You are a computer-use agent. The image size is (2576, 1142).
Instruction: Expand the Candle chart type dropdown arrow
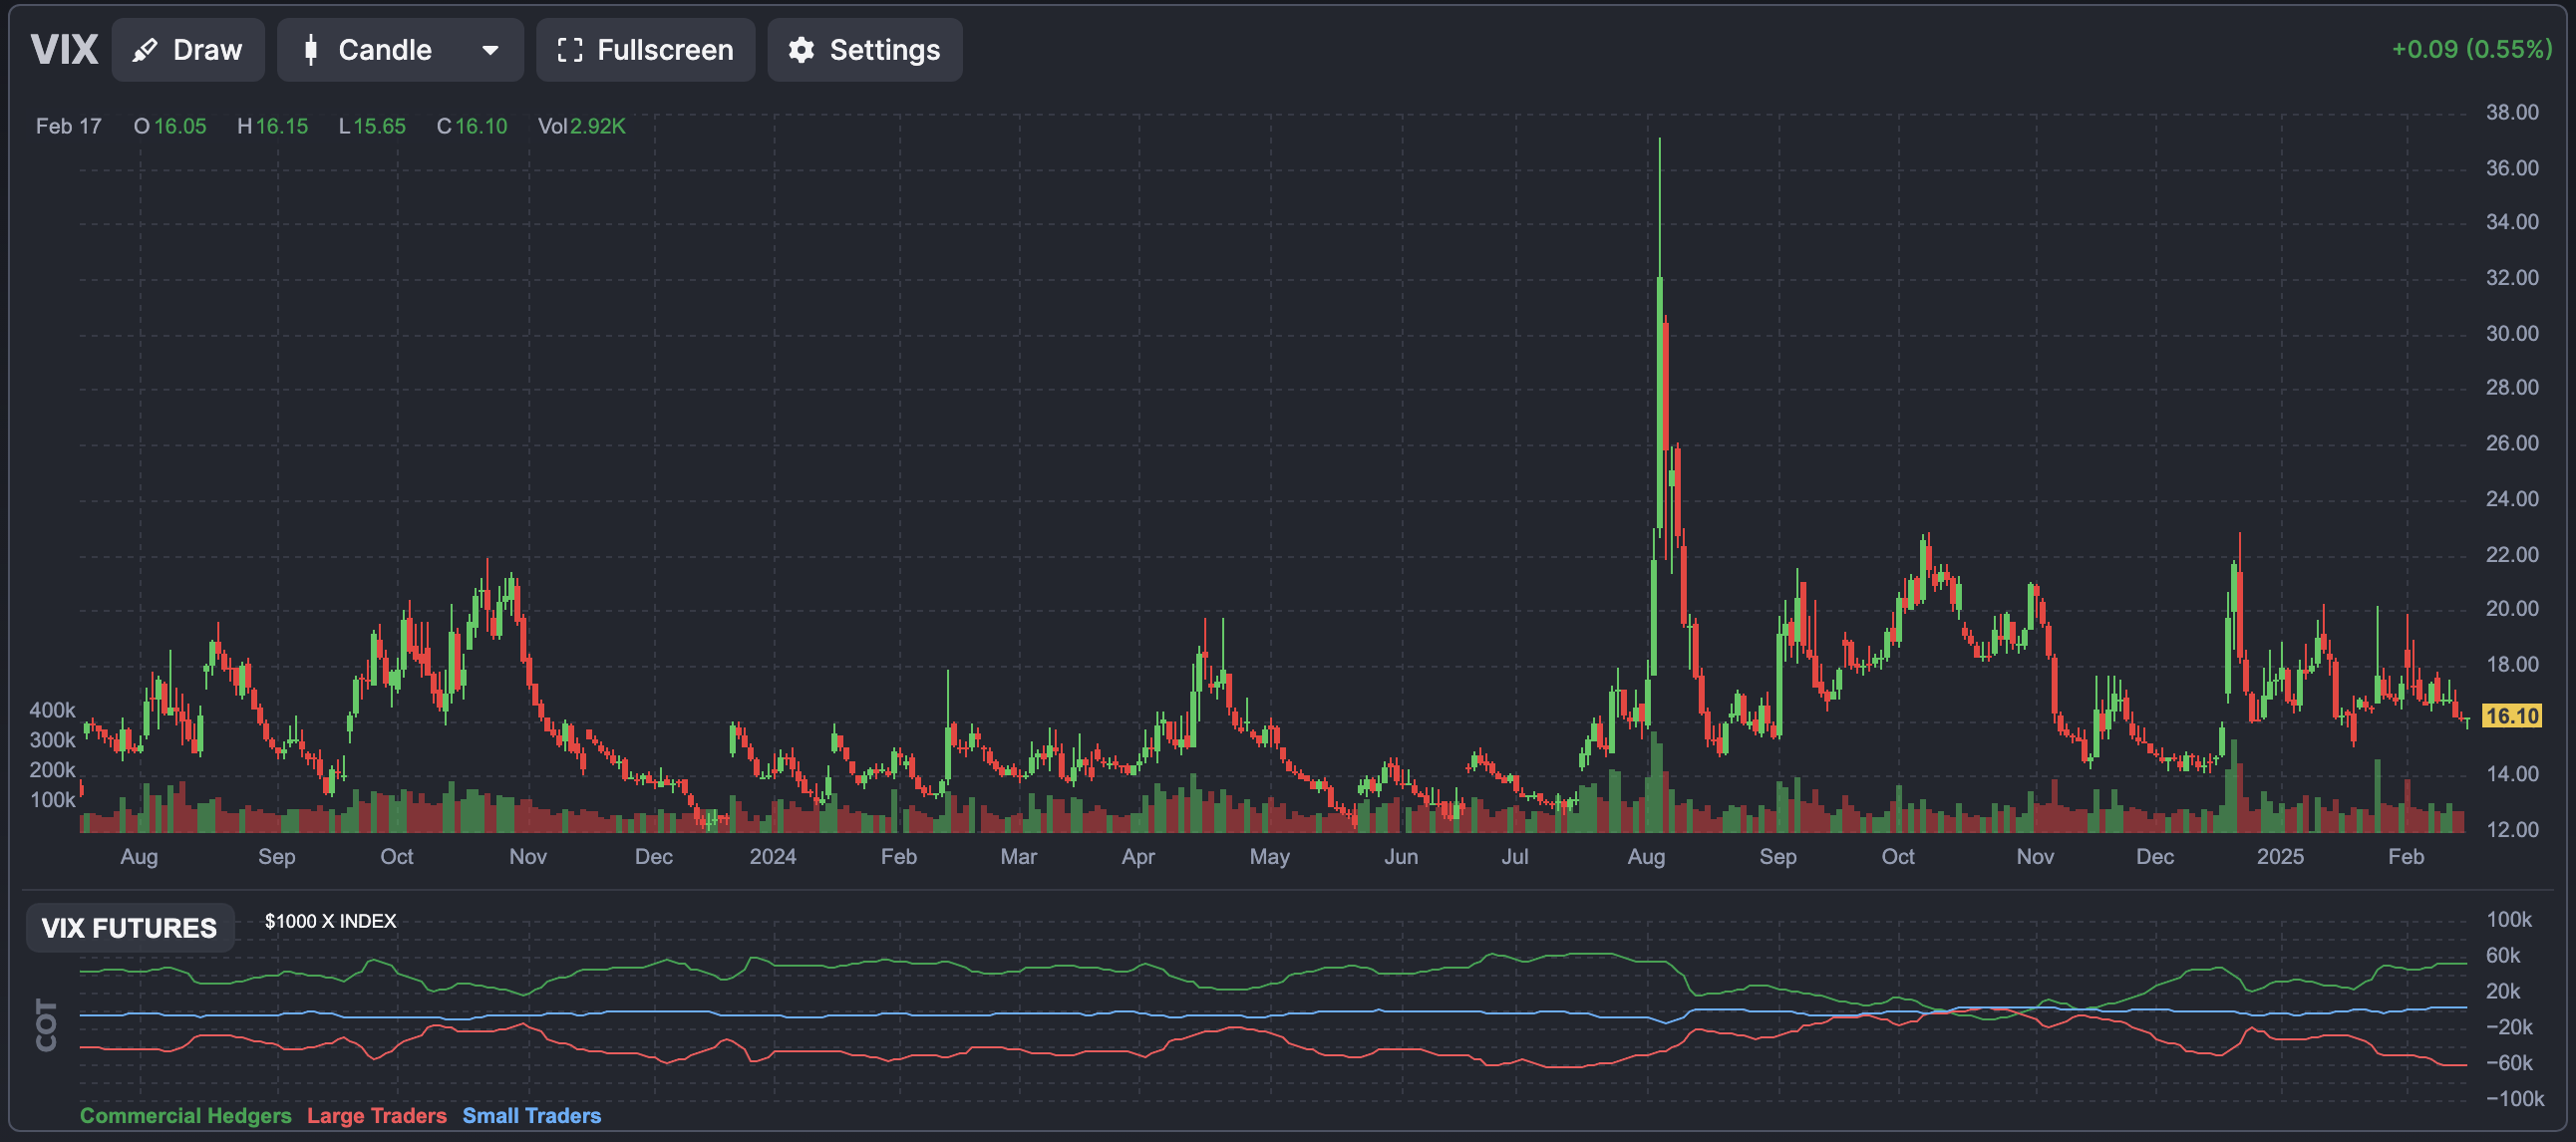[x=490, y=50]
